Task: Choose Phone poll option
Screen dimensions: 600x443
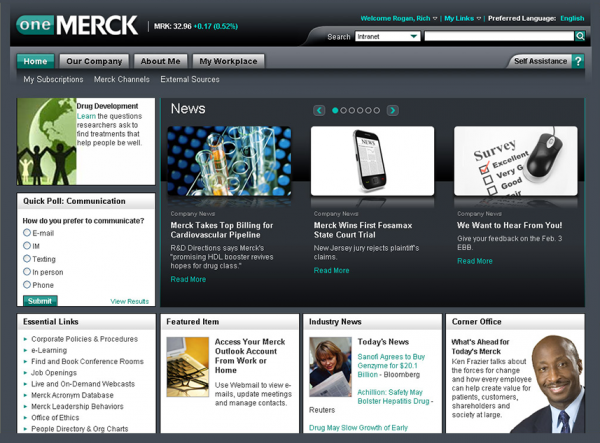Action: [x=27, y=285]
